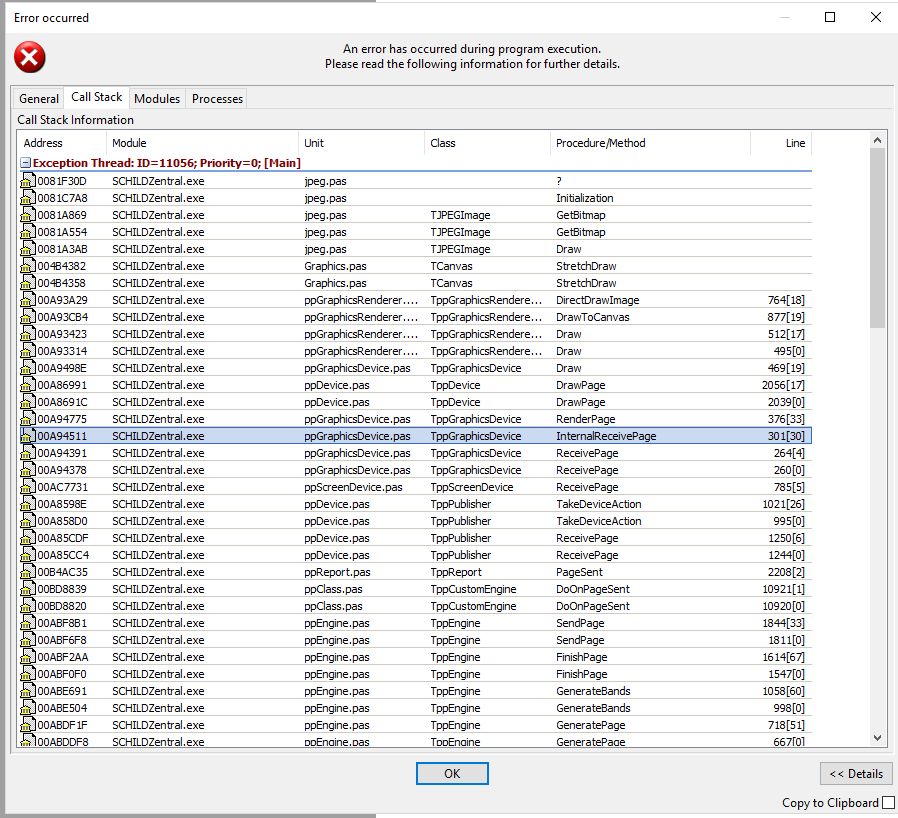
Task: Click stack icon at 00B4AC35 PageSent row
Action: point(27,572)
